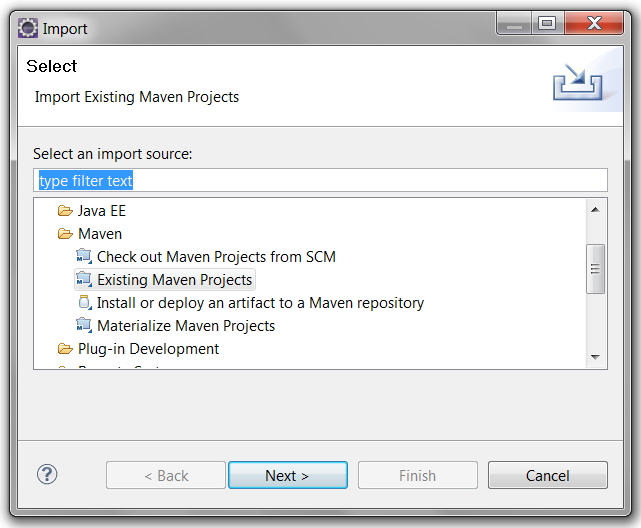This screenshot has height=528, width=641.
Task: Click the Install or deploy artifact icon
Action: click(84, 302)
